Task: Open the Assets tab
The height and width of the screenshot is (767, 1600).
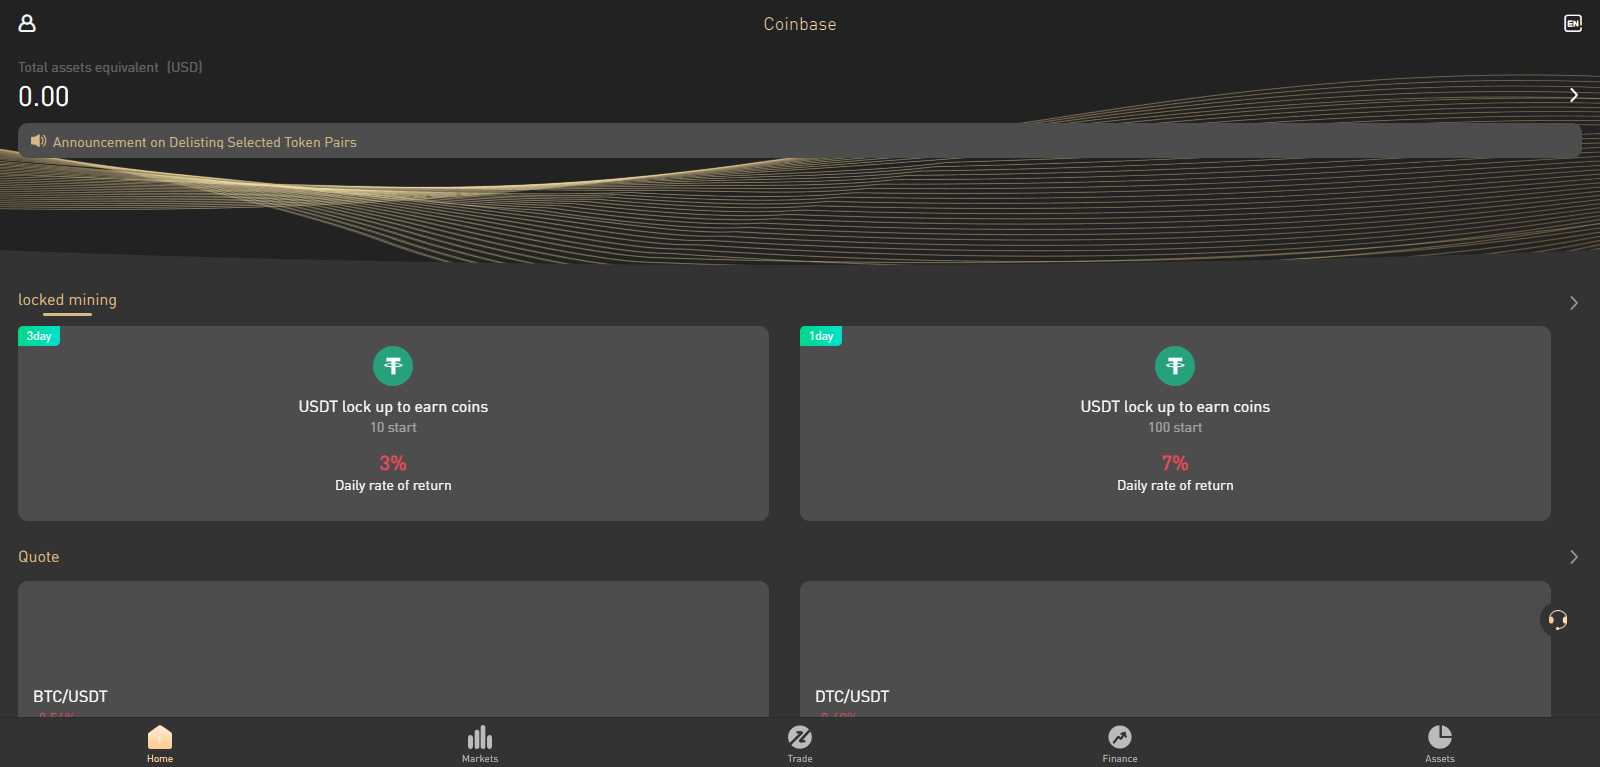Action: click(1440, 744)
